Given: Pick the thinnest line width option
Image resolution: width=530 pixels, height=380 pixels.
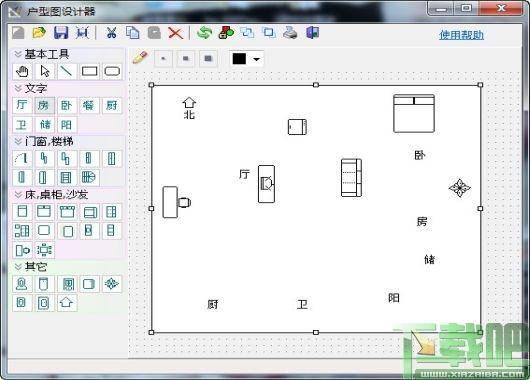Looking at the screenshot, I should 163,59.
